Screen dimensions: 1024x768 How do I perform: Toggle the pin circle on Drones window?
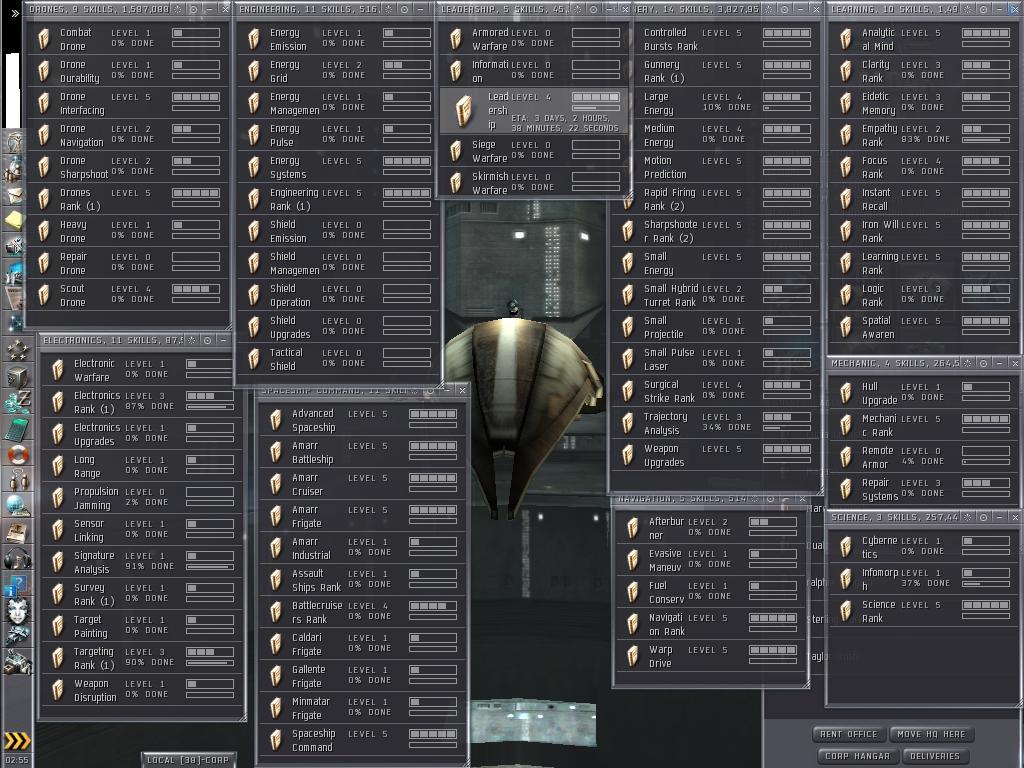[193, 10]
